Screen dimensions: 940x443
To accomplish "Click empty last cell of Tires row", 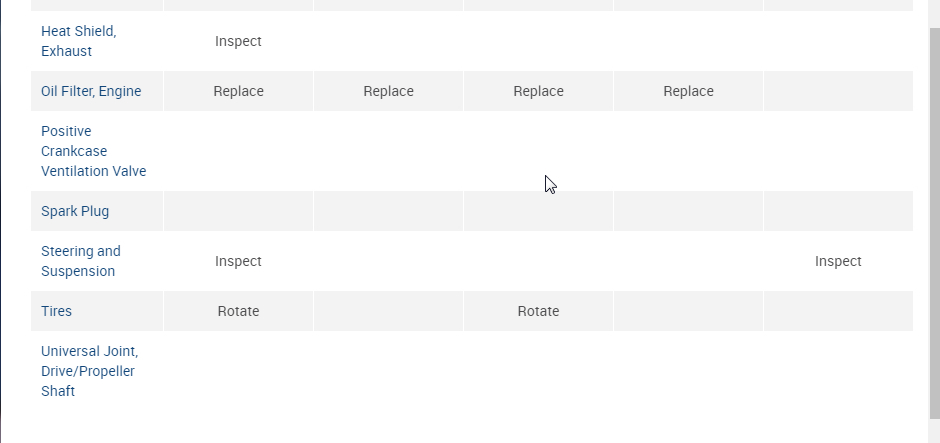I will 838,311.
